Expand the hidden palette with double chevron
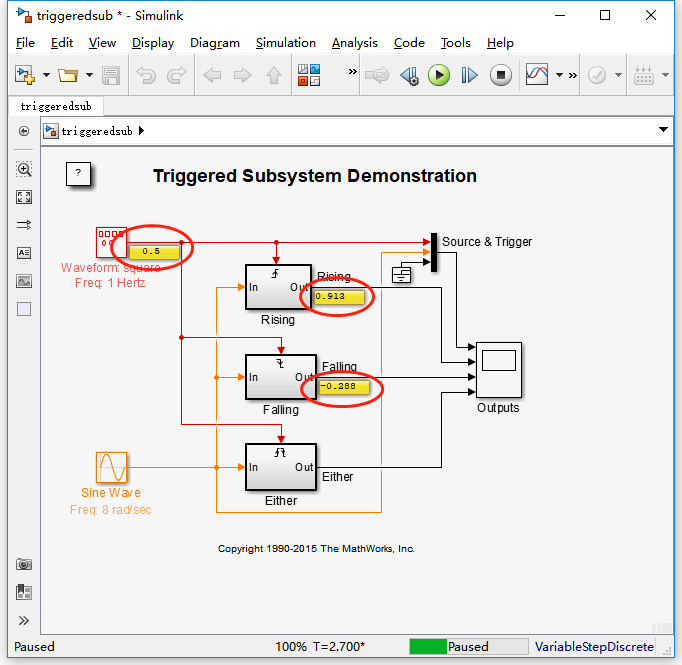 (x=24, y=620)
